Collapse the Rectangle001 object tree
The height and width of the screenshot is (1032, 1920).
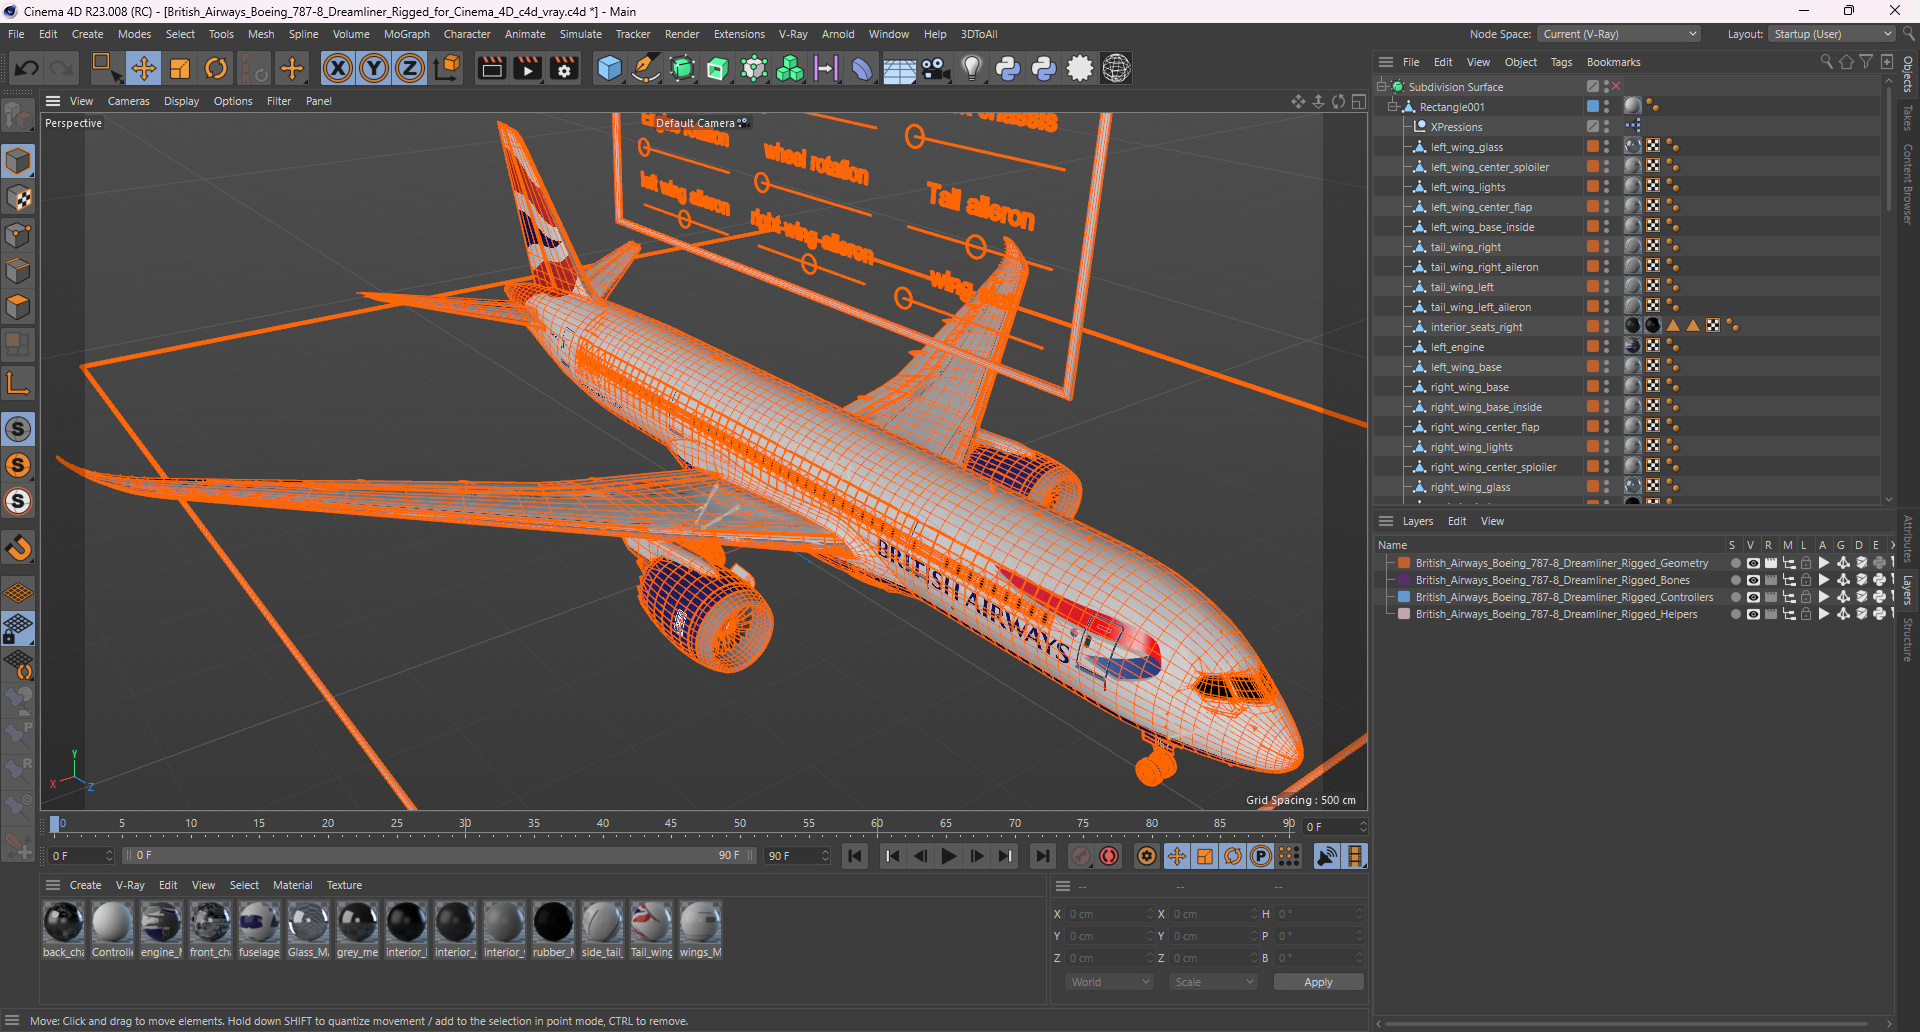pyautogui.click(x=1392, y=107)
